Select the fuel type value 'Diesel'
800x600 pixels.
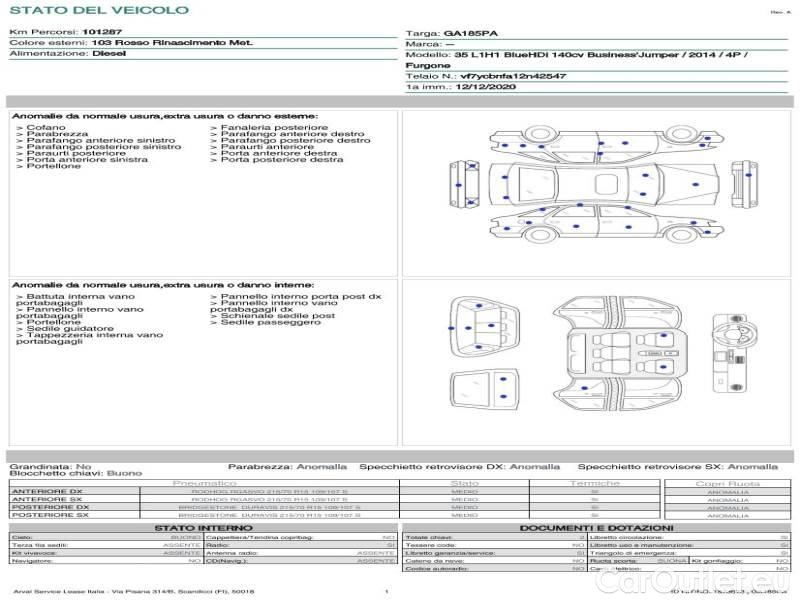pyautogui.click(x=109, y=54)
